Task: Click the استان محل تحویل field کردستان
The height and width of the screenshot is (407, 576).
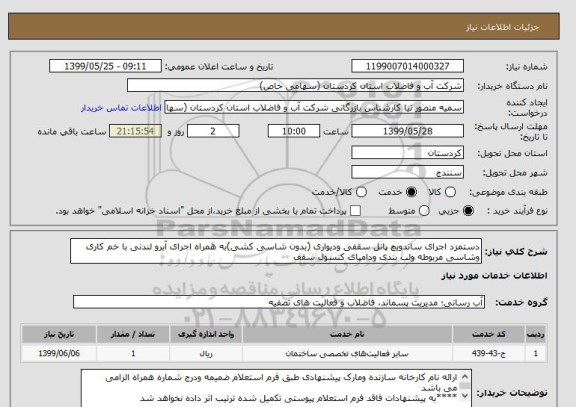Action: [x=407, y=153]
